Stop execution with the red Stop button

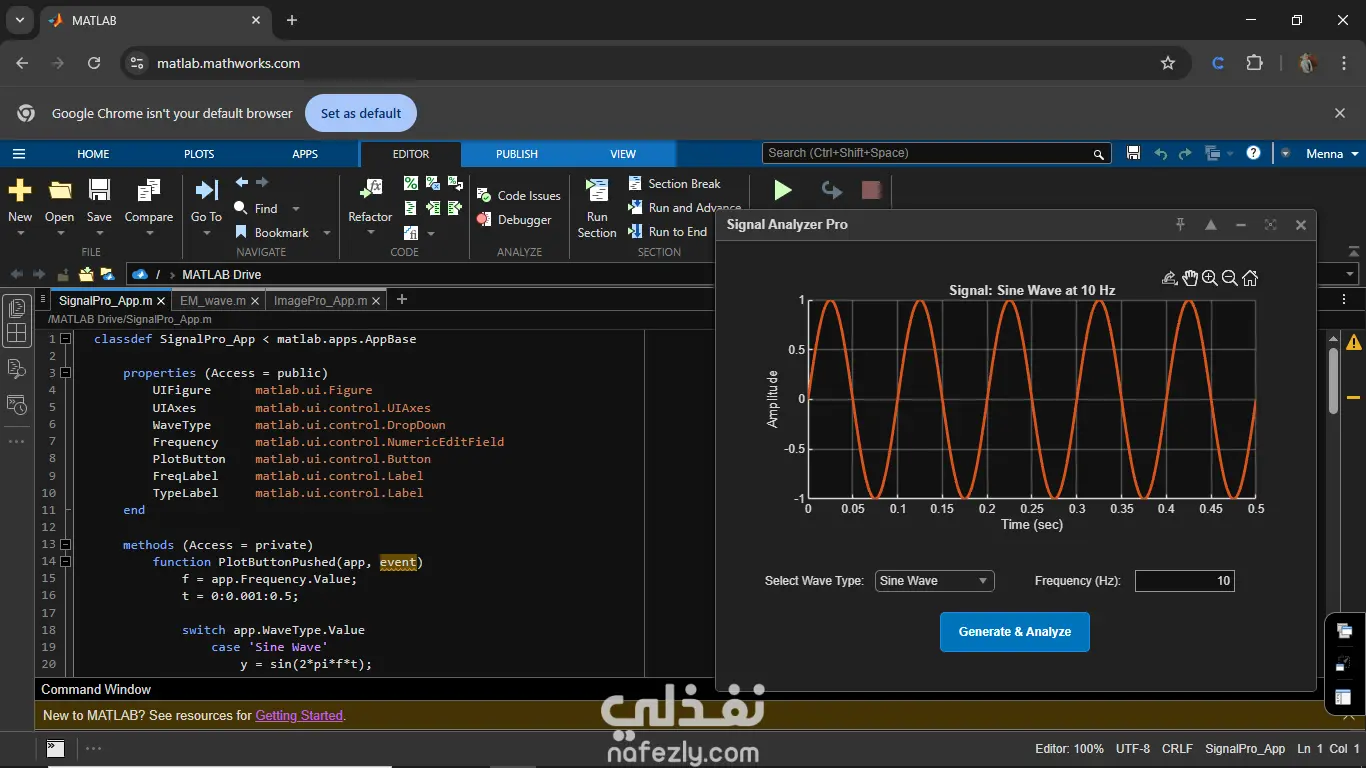[x=872, y=190]
